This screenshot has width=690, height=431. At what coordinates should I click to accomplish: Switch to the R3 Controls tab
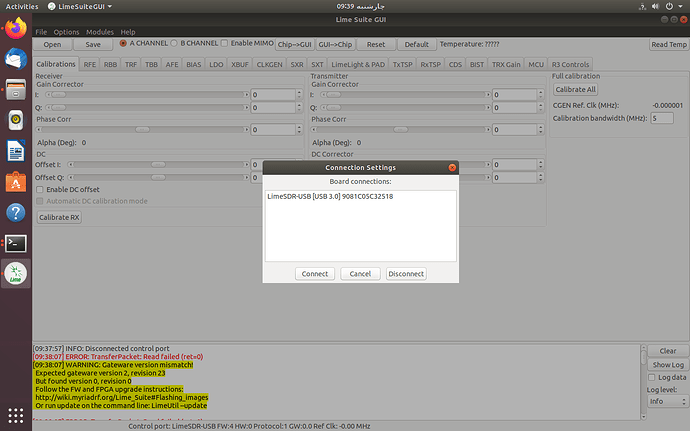click(570, 64)
